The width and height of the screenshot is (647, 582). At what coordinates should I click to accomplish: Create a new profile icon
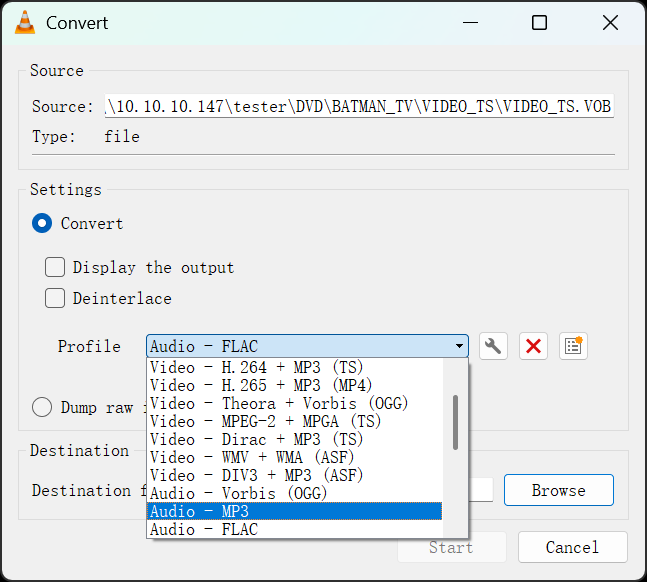pyautogui.click(x=573, y=346)
